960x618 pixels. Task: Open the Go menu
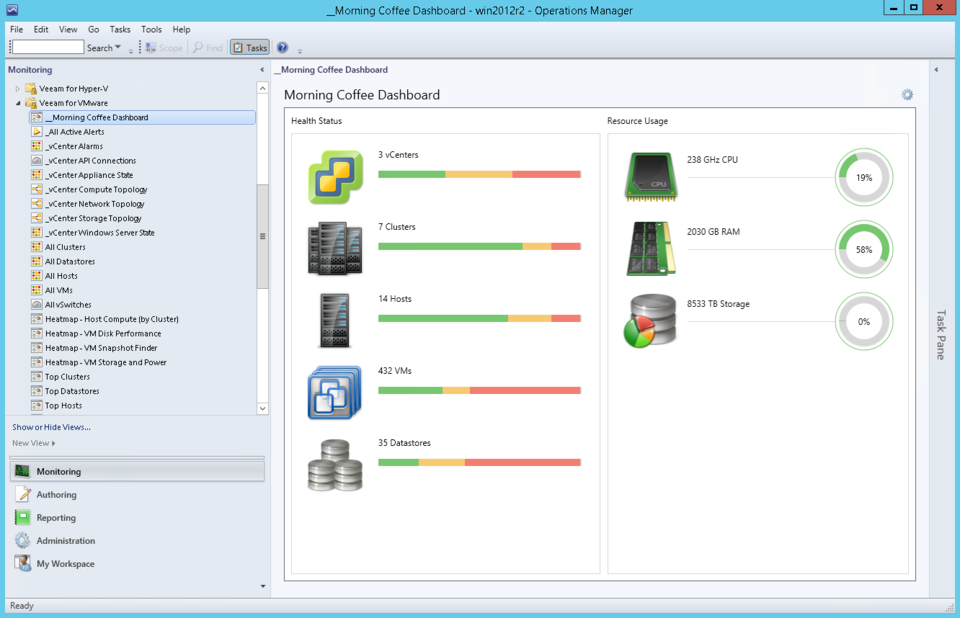pyautogui.click(x=93, y=29)
